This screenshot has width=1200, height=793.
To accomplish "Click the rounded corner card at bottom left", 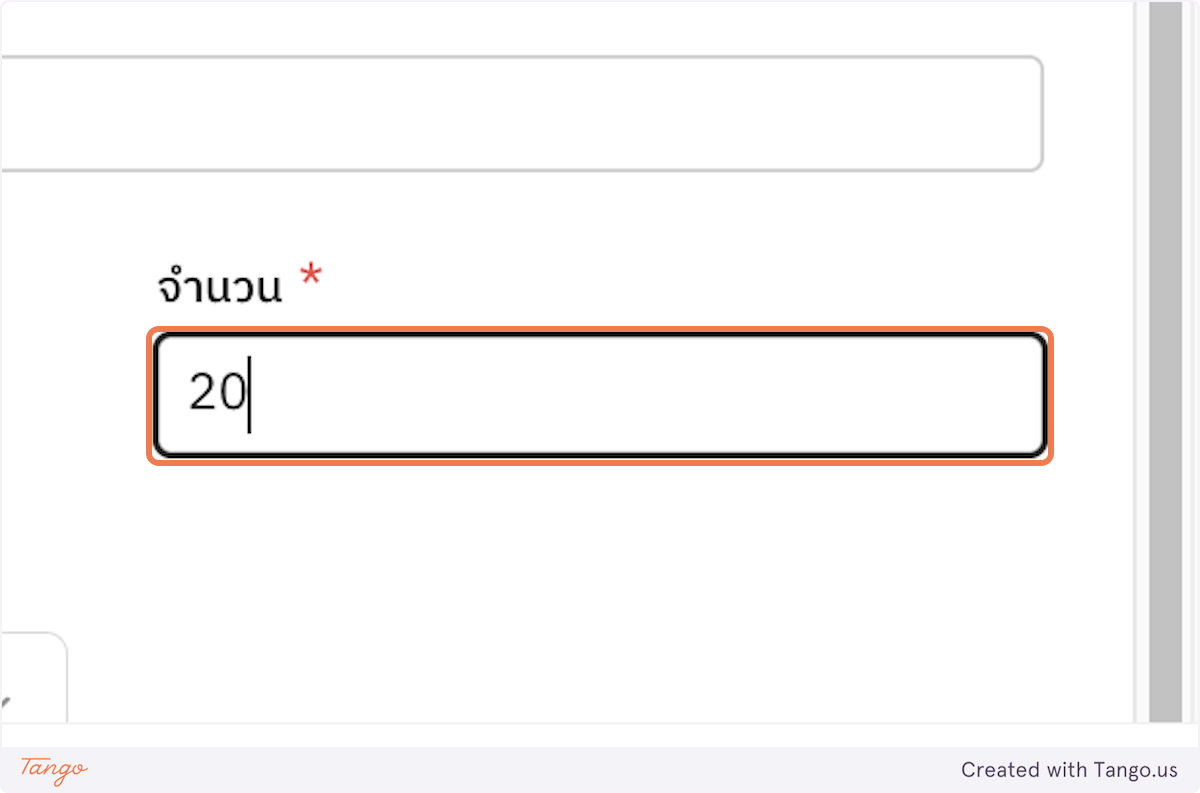I will pyautogui.click(x=33, y=675).
